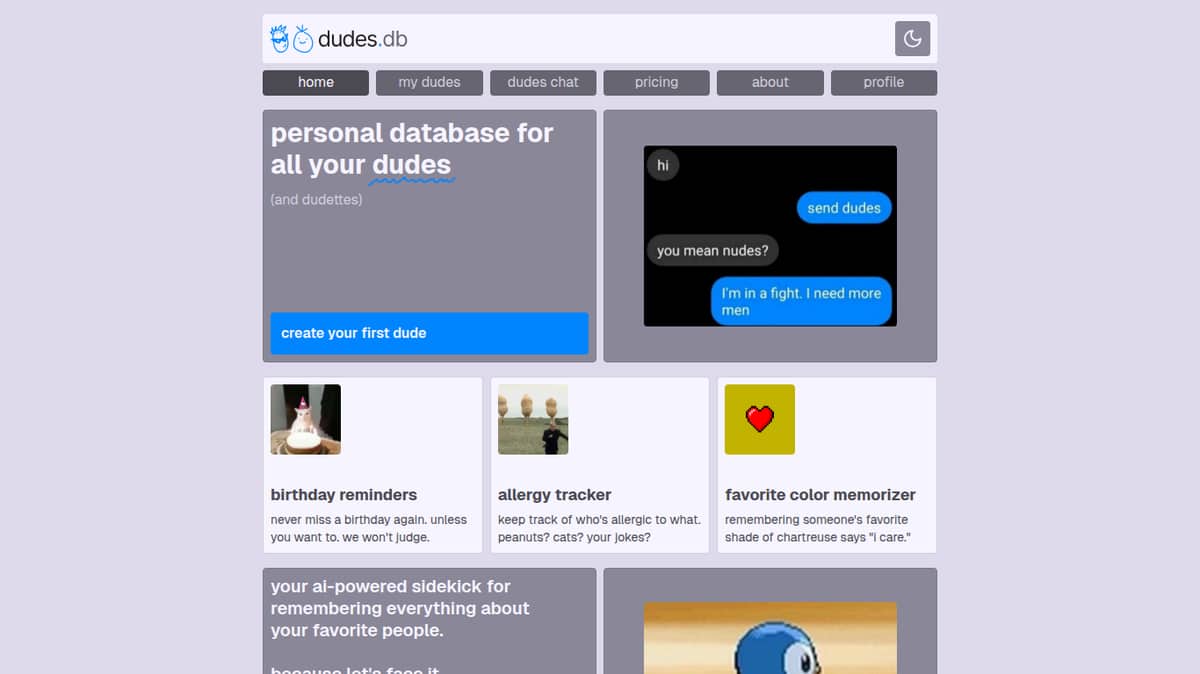The width and height of the screenshot is (1200, 674).
Task: Open dudes chat tab
Action: point(543,83)
